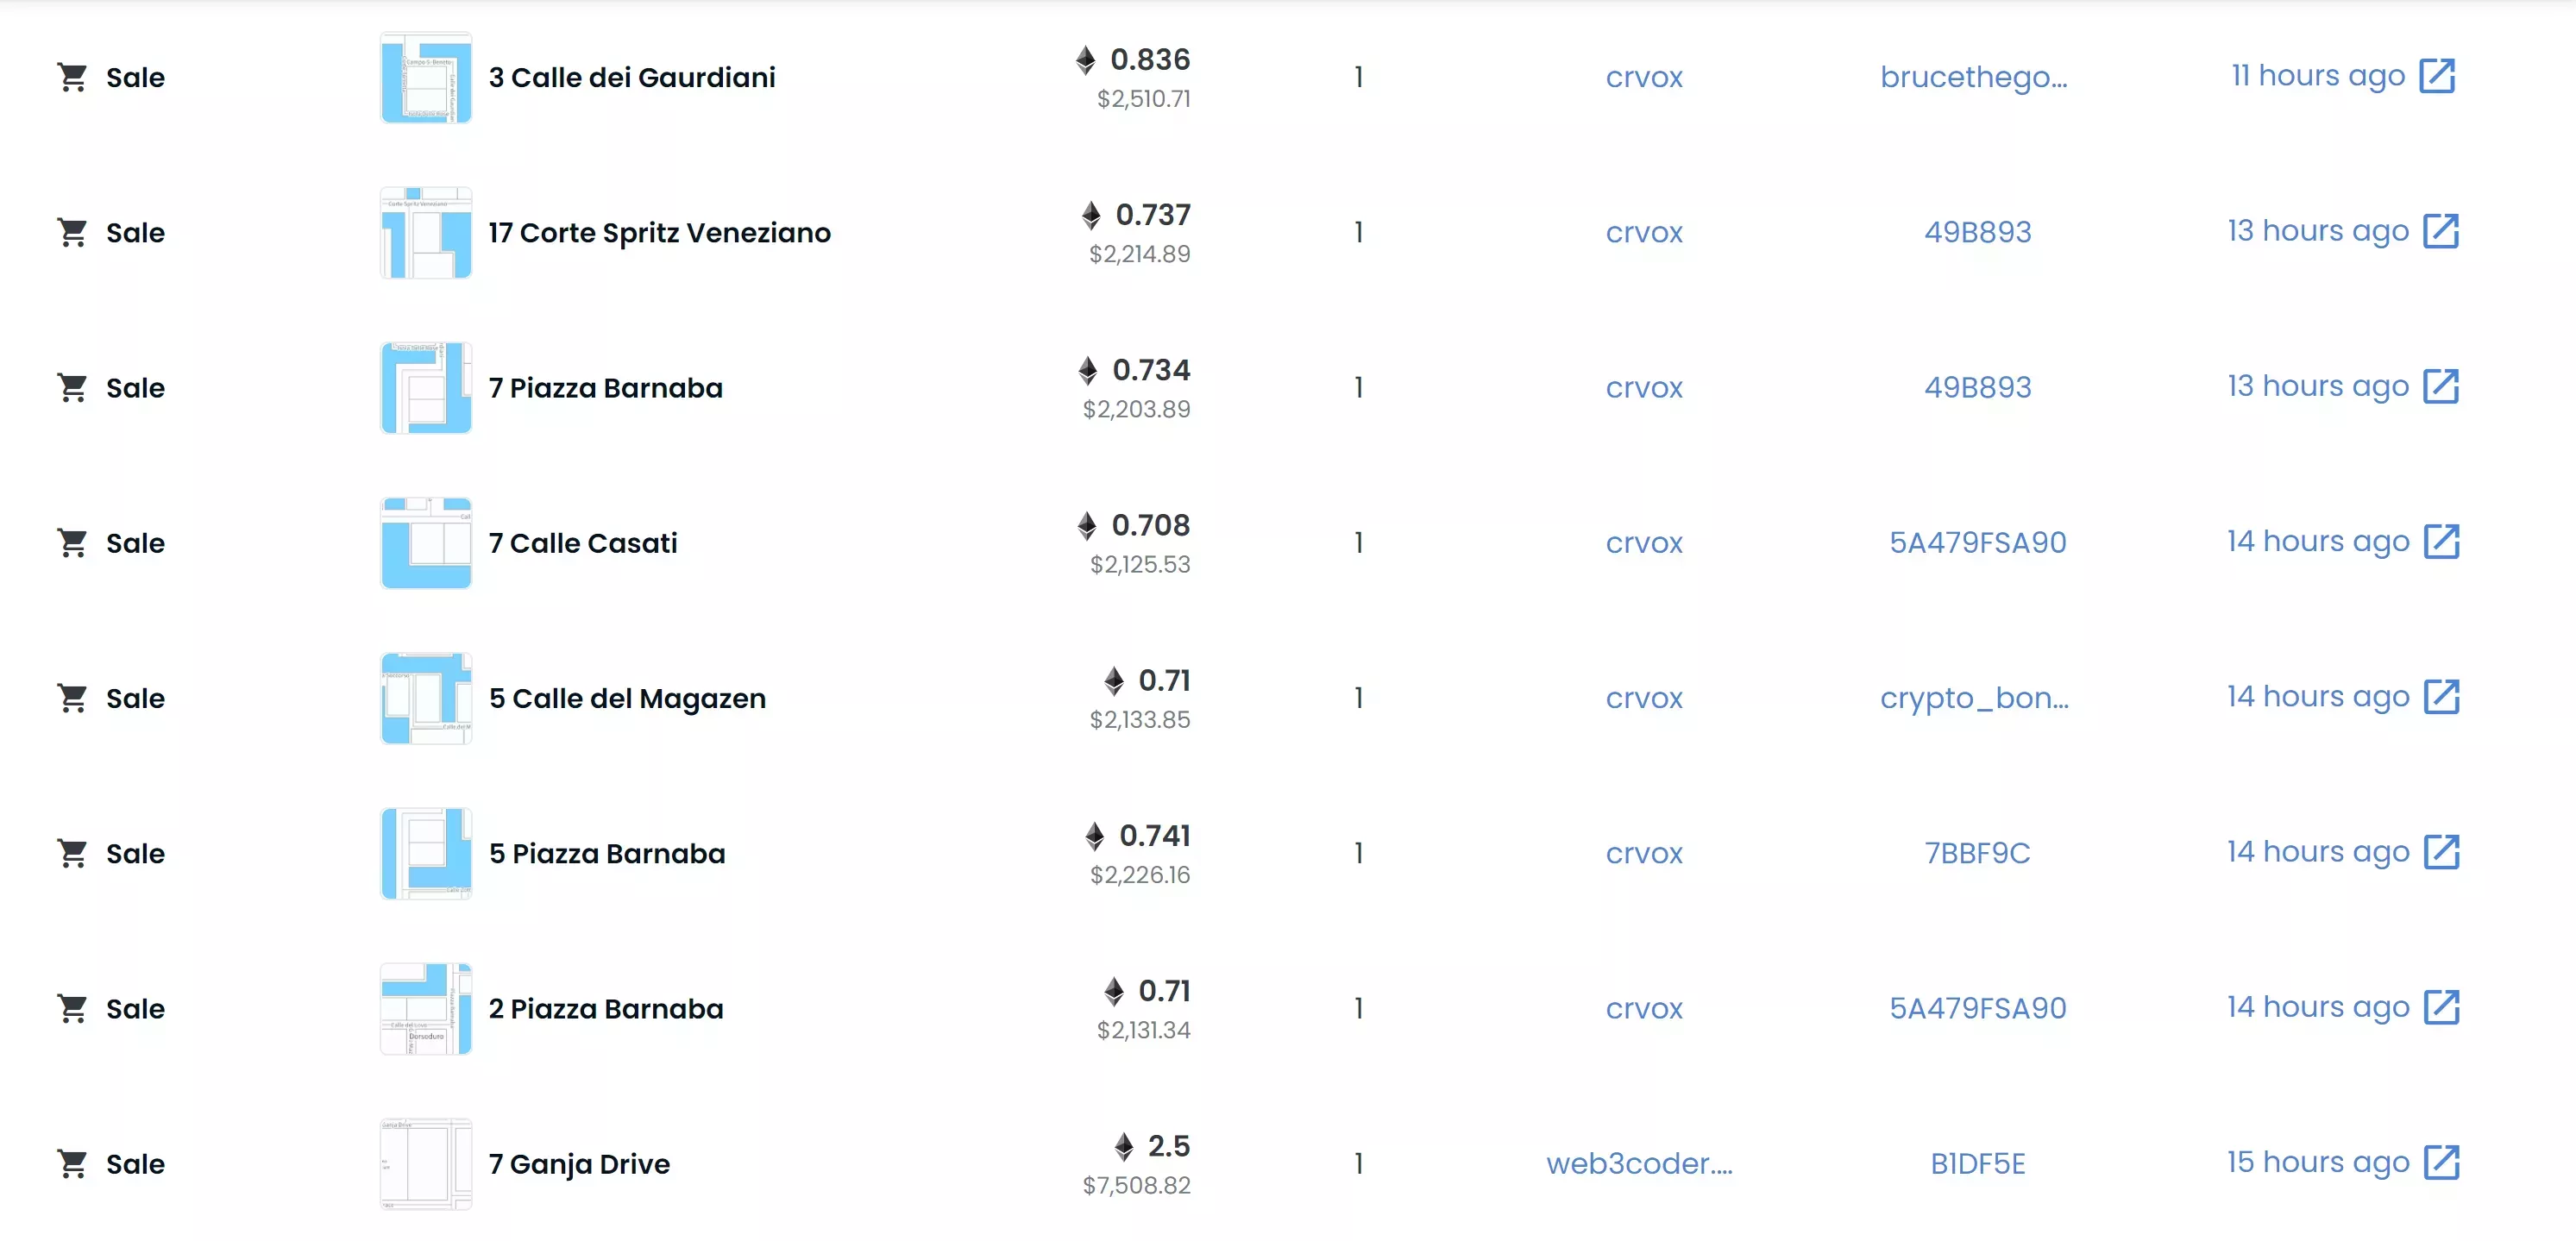Open buyer profile brucethego...
Screen dimensions: 2576x1241
(1973, 77)
